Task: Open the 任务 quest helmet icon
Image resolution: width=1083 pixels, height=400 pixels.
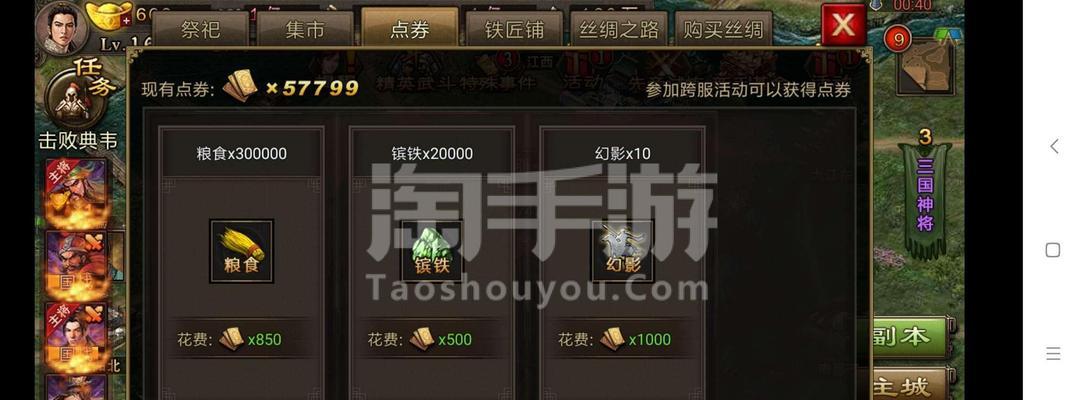Action: pos(76,97)
